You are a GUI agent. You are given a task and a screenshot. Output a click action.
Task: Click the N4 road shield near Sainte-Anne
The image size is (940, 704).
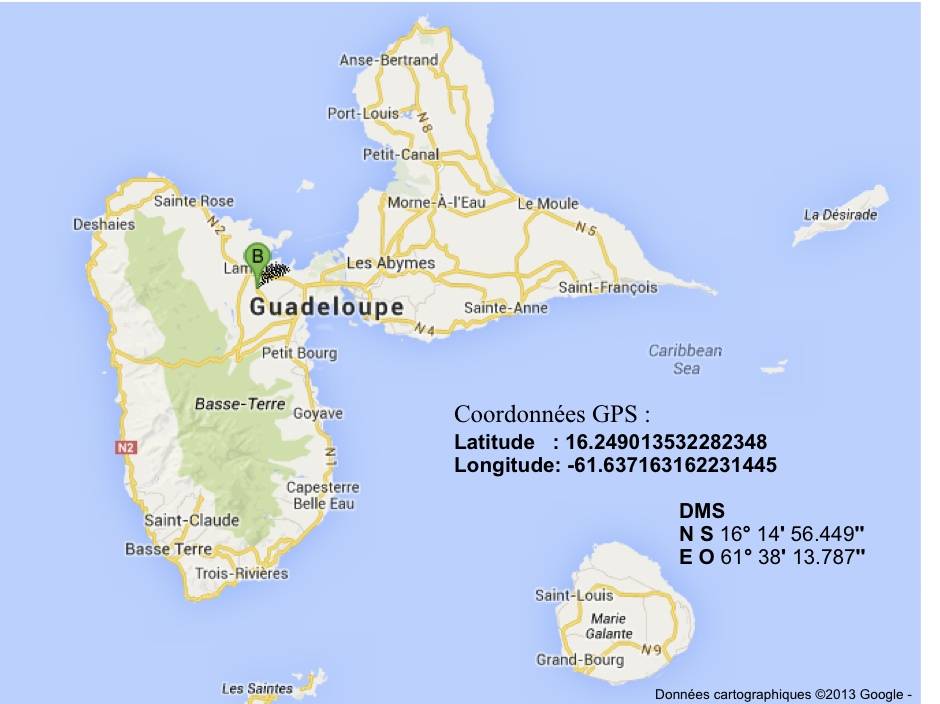[424, 328]
